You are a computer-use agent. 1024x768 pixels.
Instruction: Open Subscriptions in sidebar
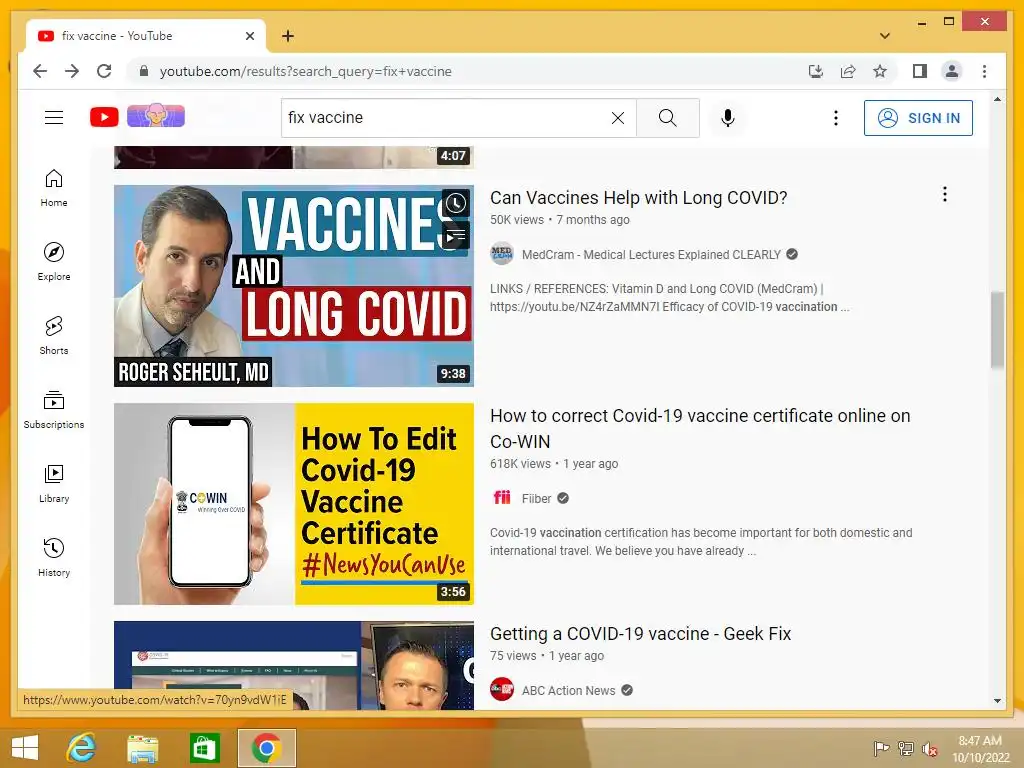[x=54, y=409]
